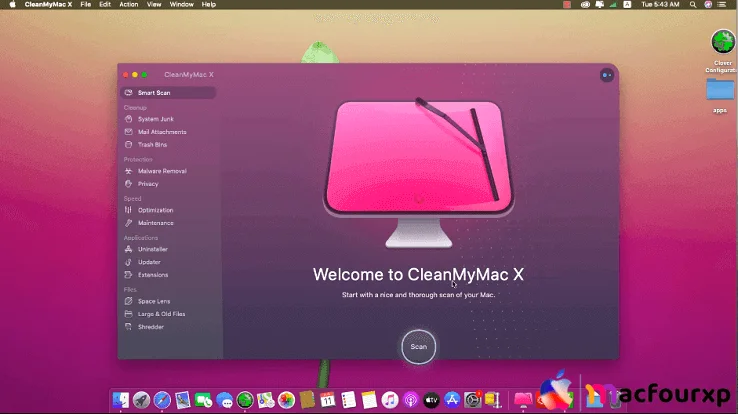The height and width of the screenshot is (414, 738).
Task: Open the Uninstaller label
Action: (x=153, y=249)
